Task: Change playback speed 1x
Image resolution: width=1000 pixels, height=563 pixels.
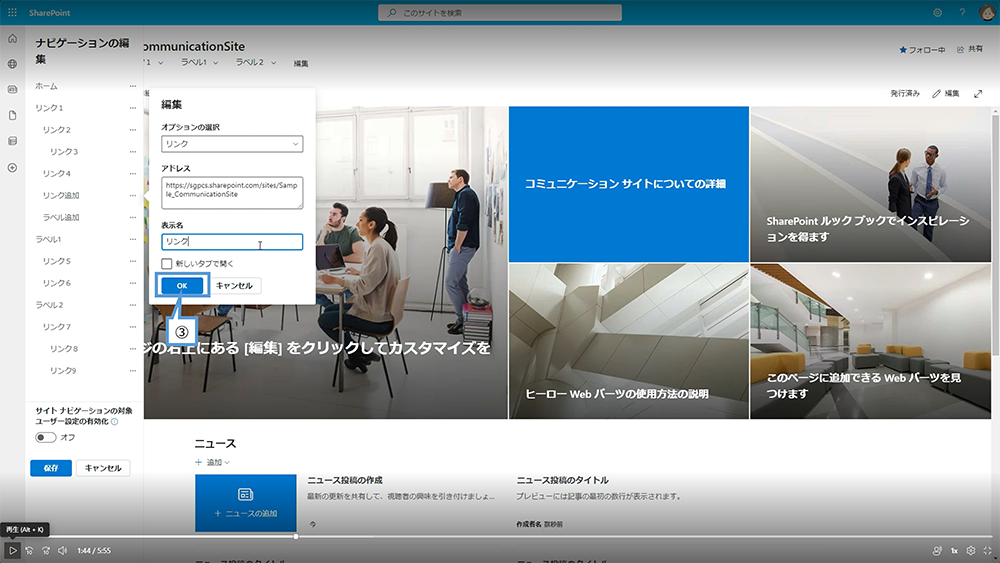Action: click(x=955, y=550)
